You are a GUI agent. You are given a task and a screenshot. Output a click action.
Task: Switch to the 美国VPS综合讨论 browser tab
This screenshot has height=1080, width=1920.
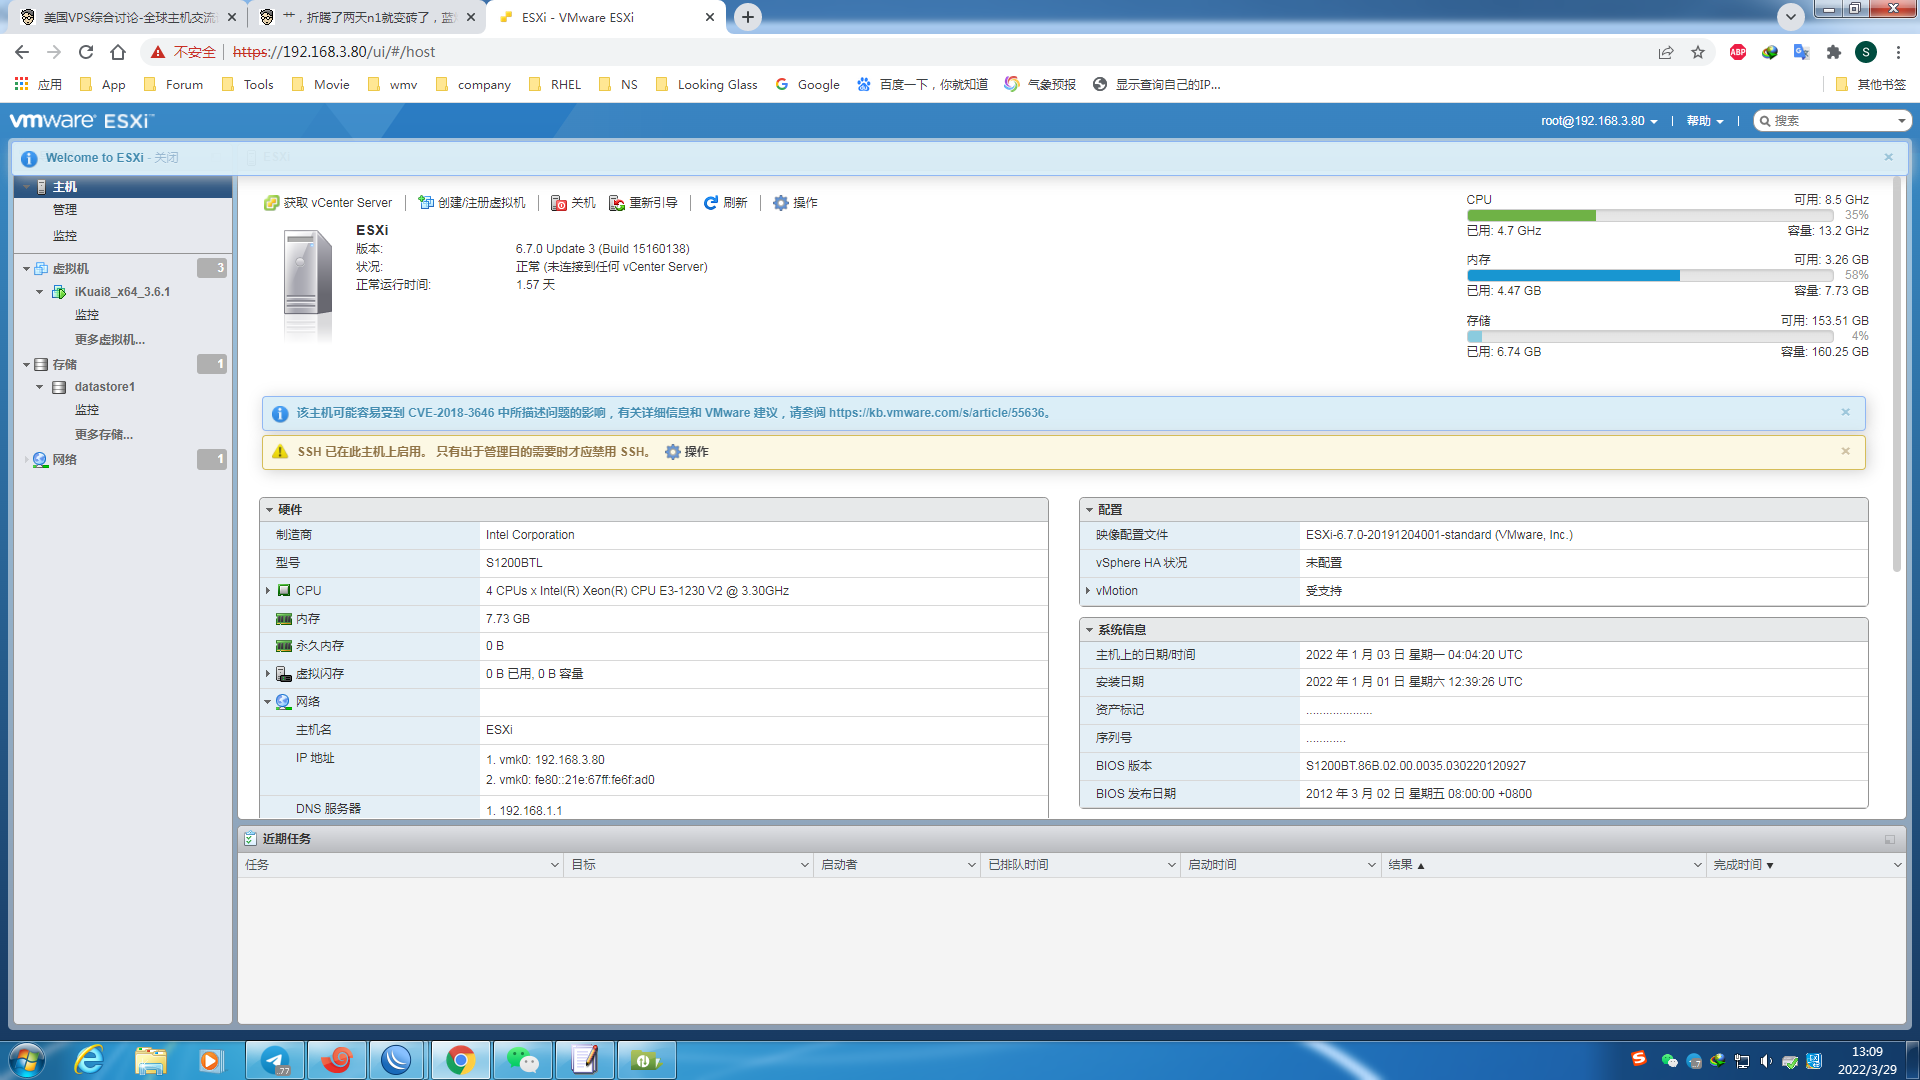click(130, 17)
